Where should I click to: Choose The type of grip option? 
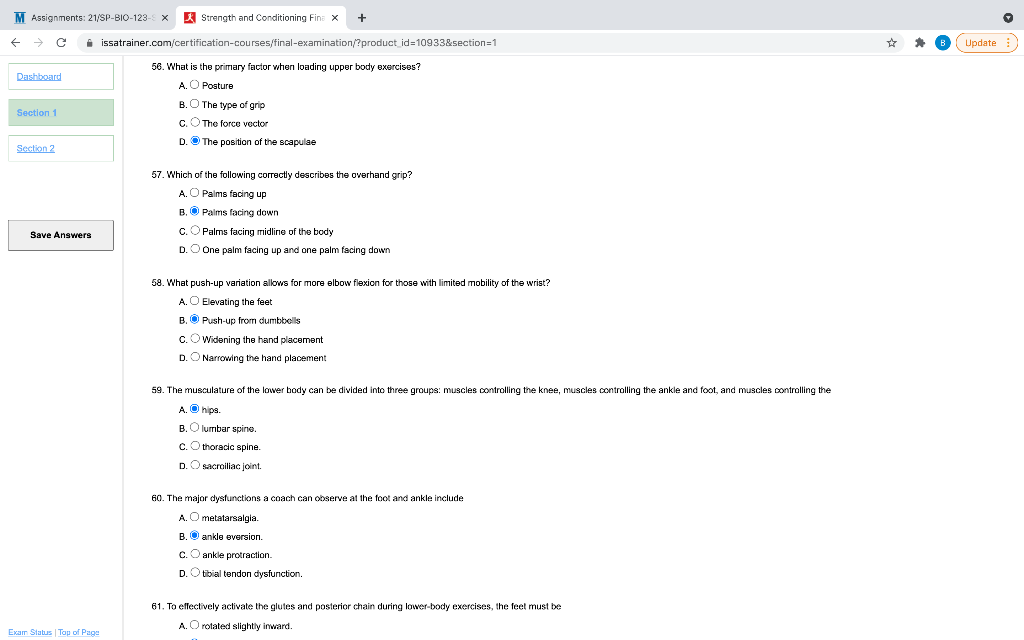pyautogui.click(x=195, y=103)
